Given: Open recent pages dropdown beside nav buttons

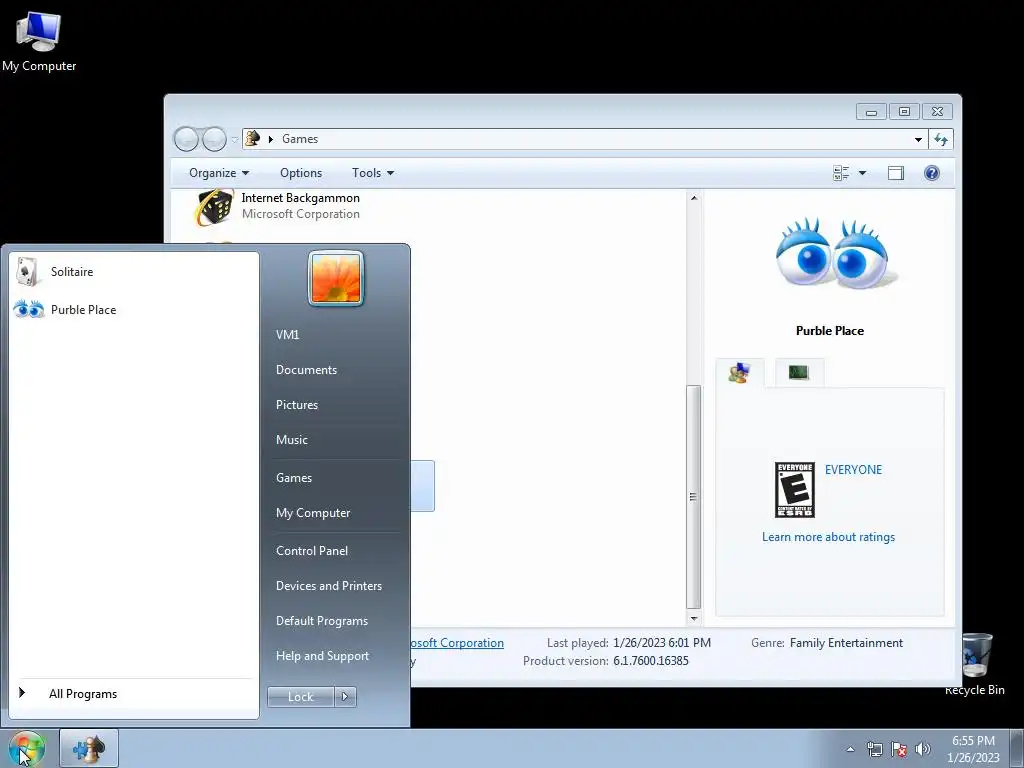Looking at the screenshot, I should [x=234, y=140].
